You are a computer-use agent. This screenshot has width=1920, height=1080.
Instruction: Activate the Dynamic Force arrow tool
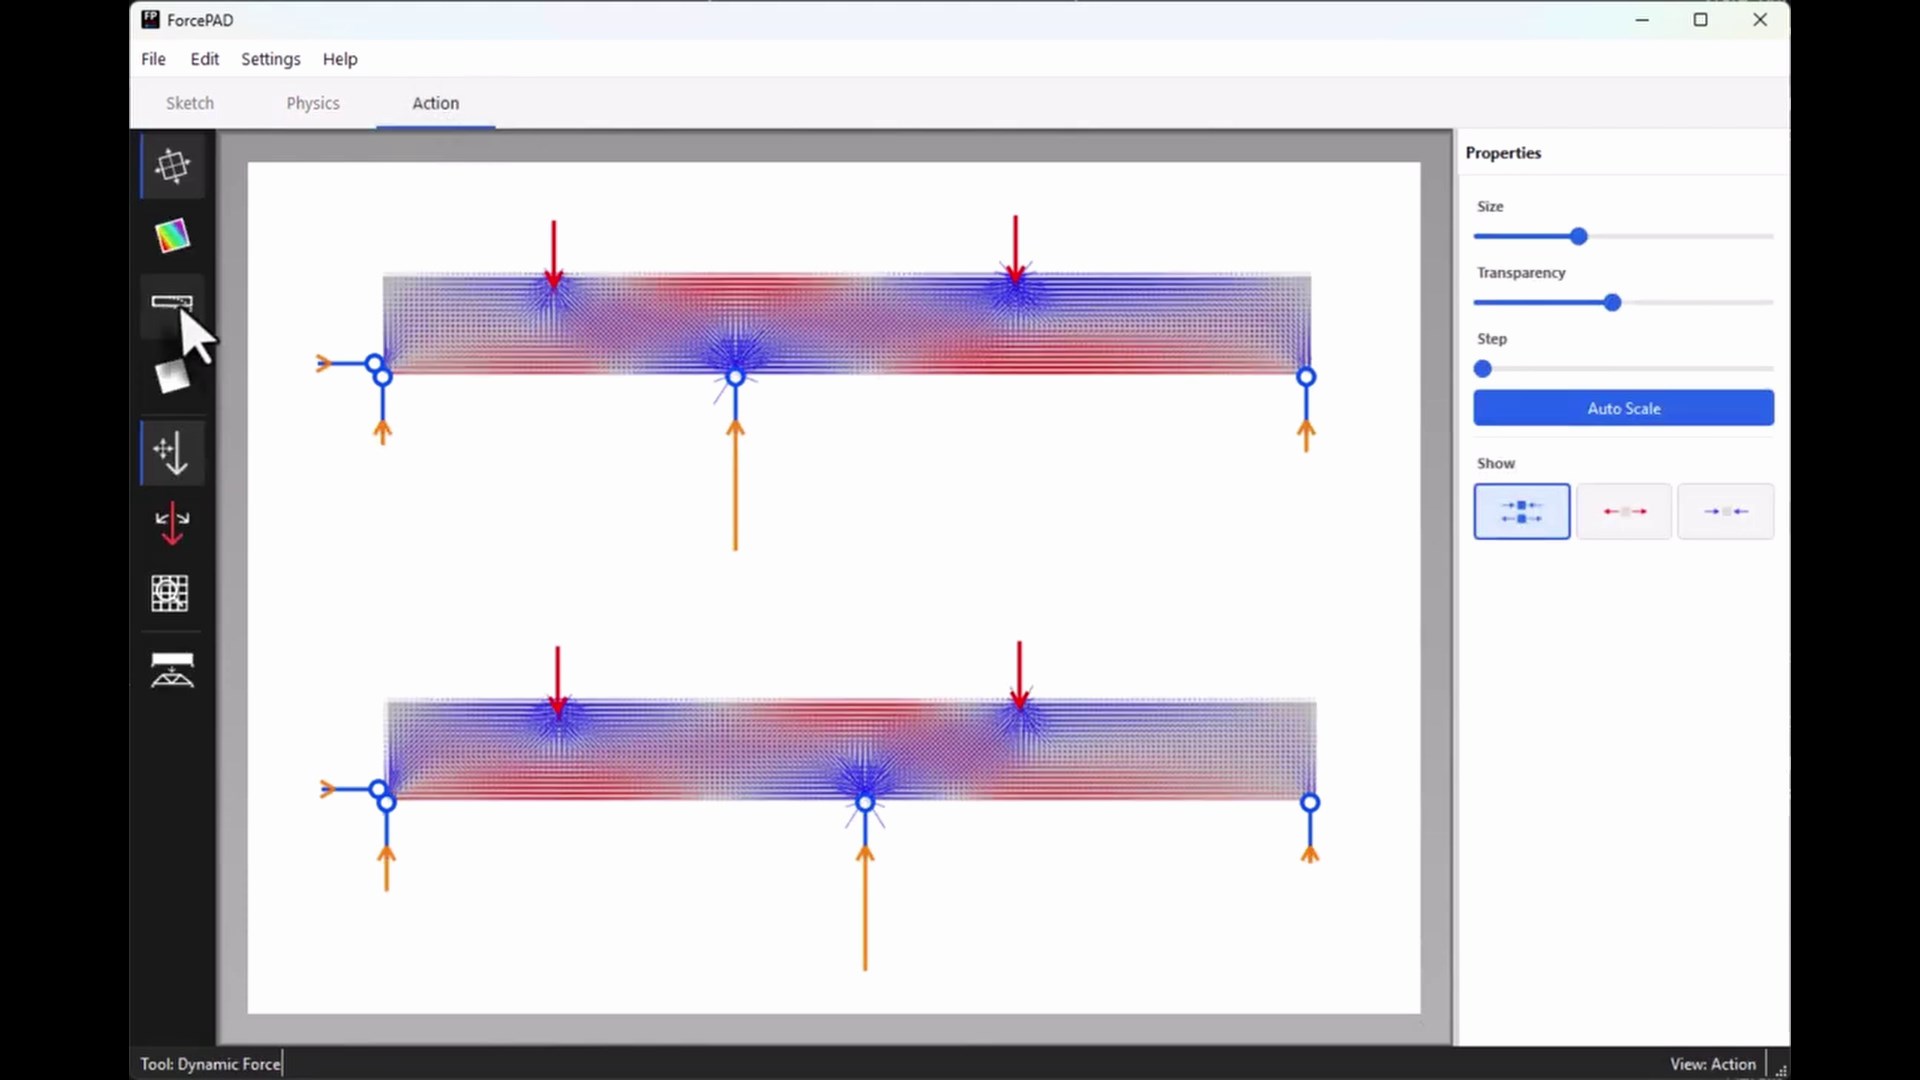click(172, 453)
